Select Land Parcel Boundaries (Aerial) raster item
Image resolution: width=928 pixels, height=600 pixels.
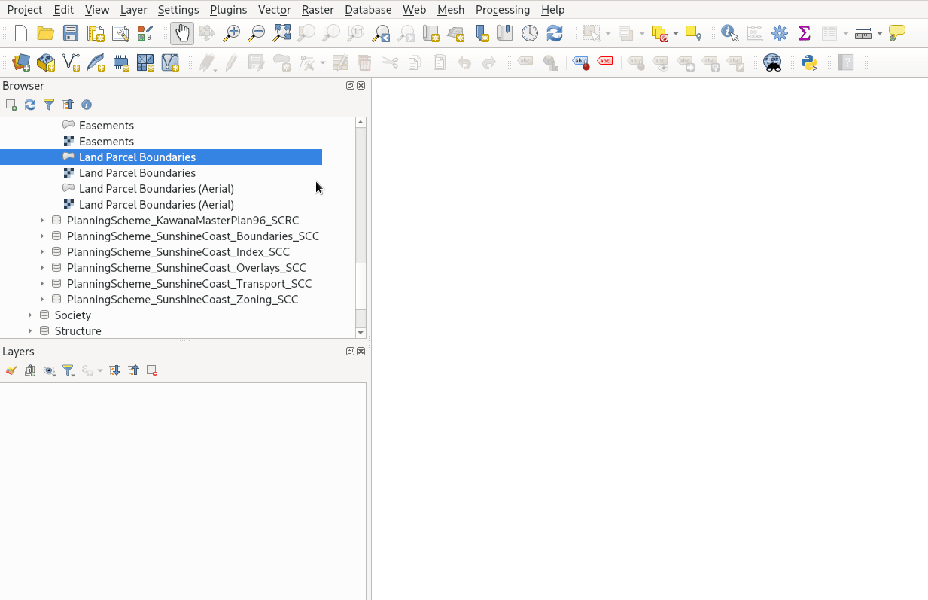pos(156,204)
